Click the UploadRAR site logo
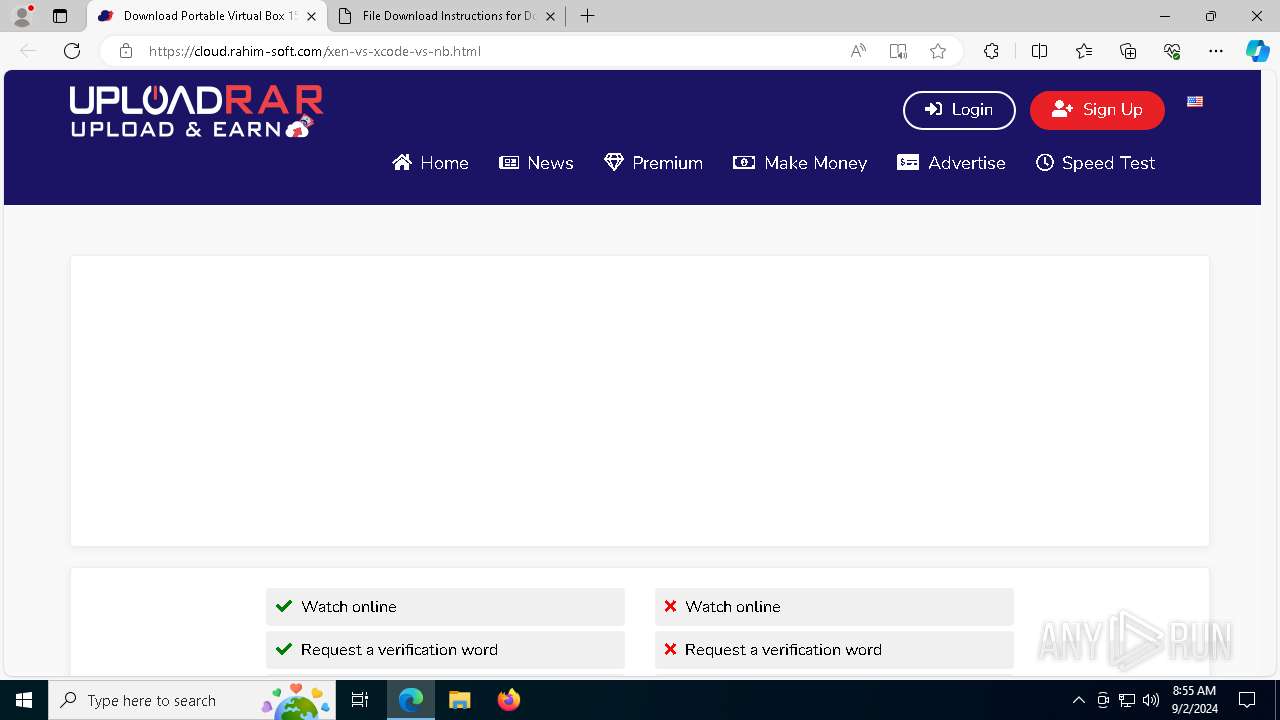 click(196, 111)
